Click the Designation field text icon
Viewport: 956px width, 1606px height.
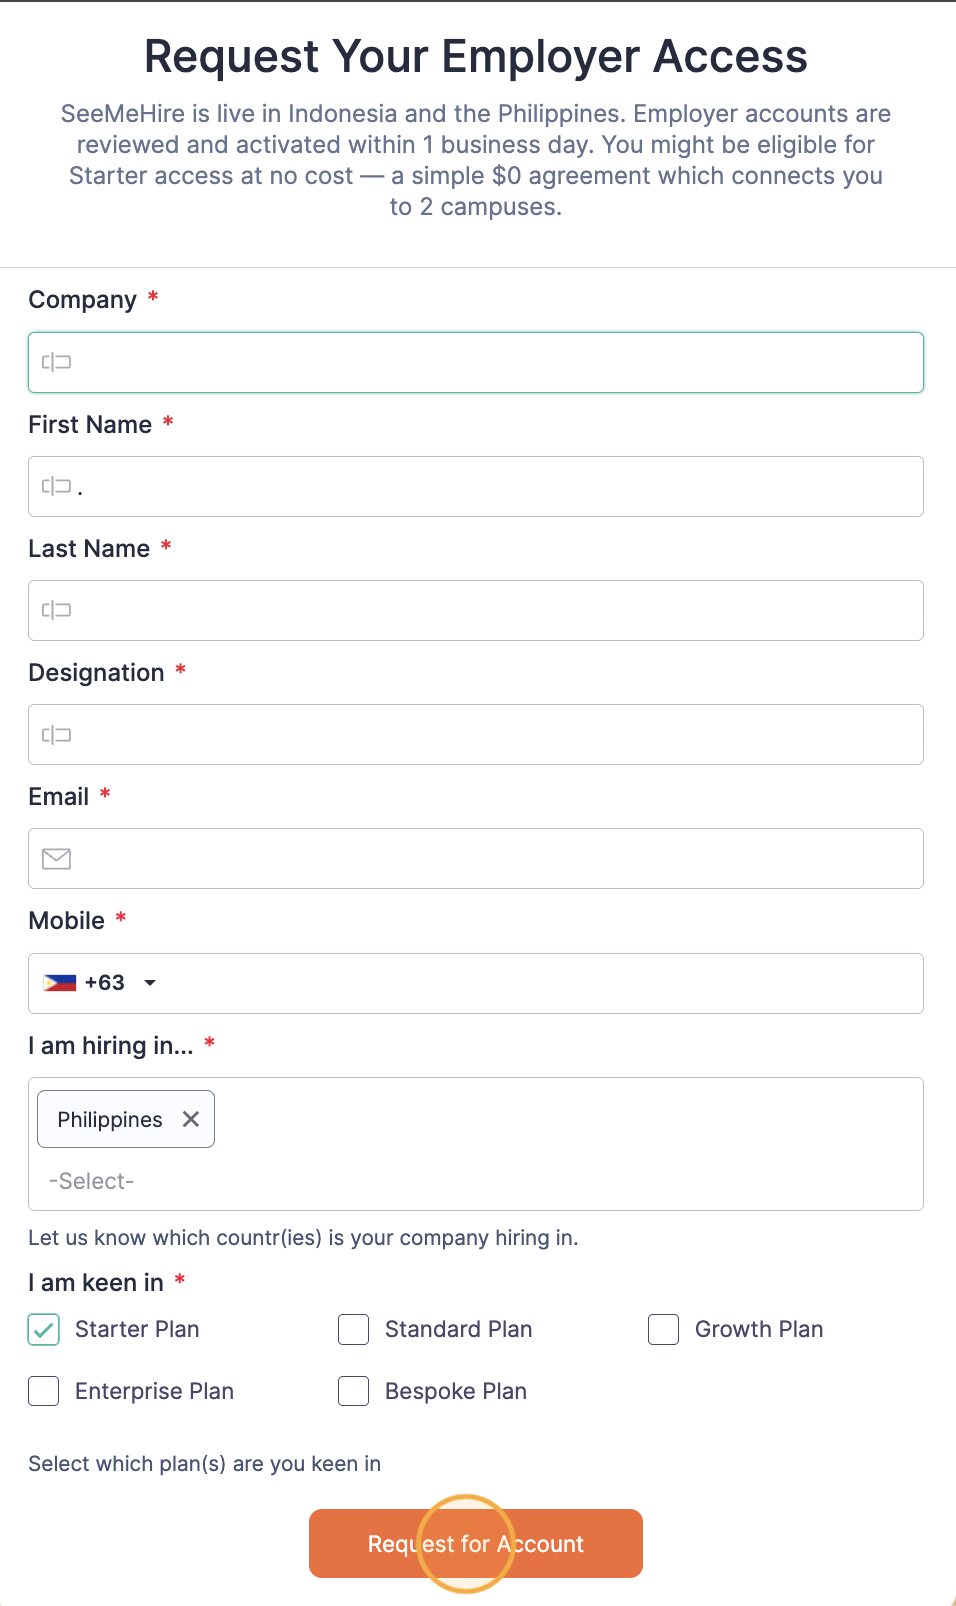coord(56,735)
